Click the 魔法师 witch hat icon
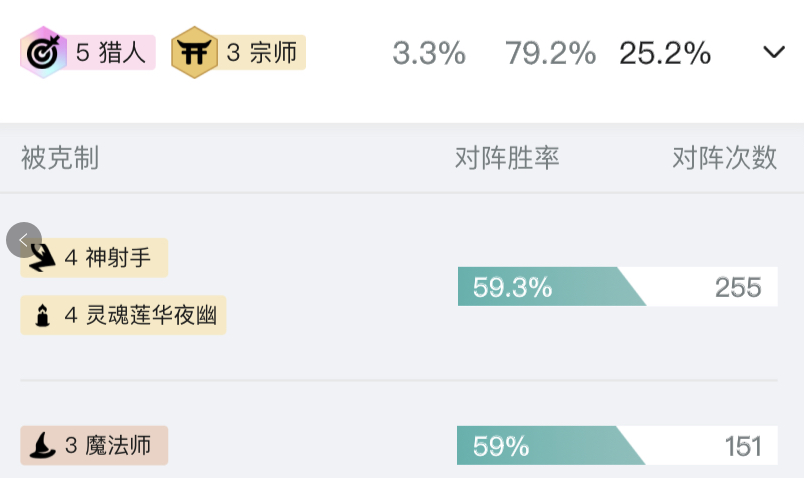804x478 pixels. [42, 446]
